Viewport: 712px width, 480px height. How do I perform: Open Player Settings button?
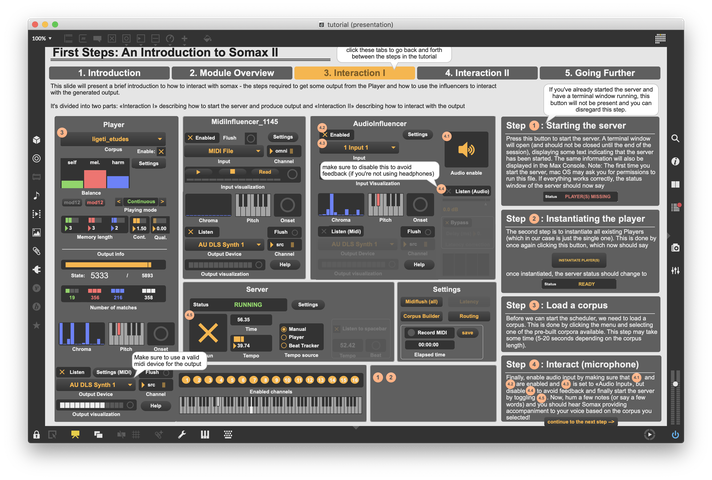pos(148,163)
